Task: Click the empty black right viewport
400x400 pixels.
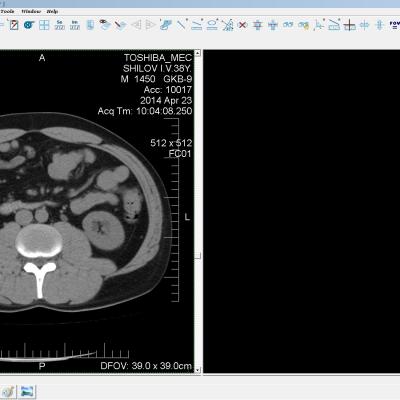Action: (302, 211)
